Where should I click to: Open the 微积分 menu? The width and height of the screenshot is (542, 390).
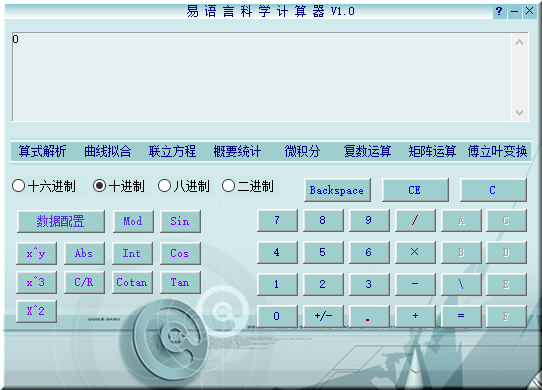[302, 151]
